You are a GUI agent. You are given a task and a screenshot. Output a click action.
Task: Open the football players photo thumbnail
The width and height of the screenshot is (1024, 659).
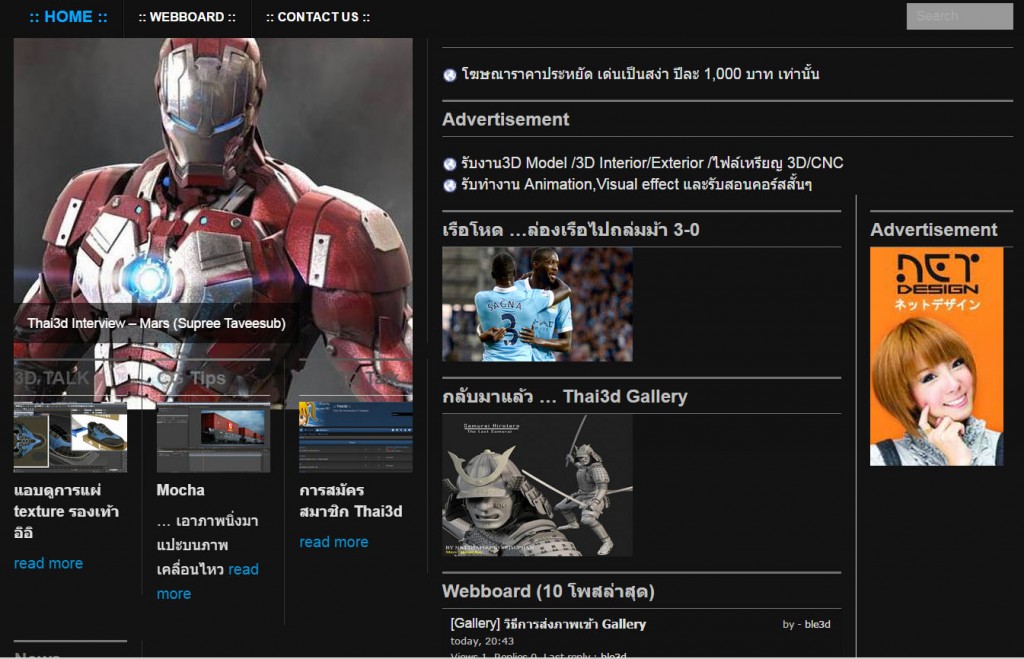537,304
